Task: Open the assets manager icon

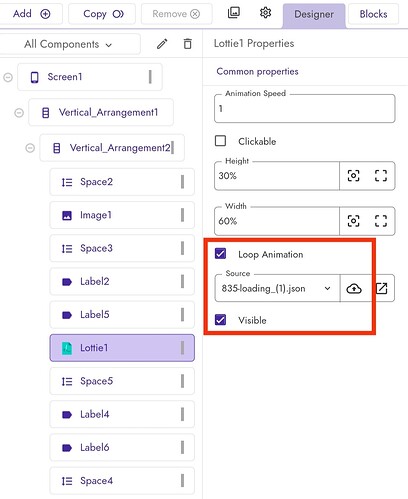Action: pyautogui.click(x=234, y=13)
